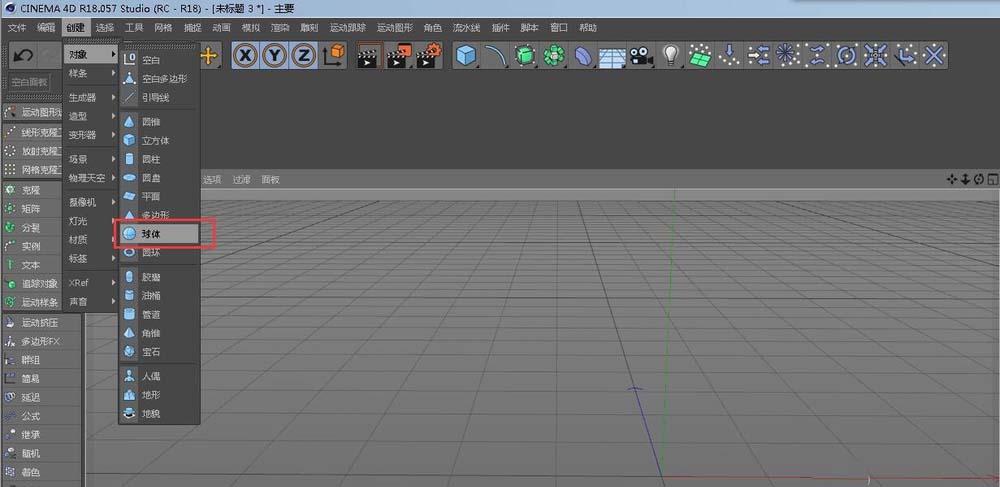Image resolution: width=1000 pixels, height=487 pixels.
Task: Click the purple bend deformer icon
Action: tap(583, 56)
